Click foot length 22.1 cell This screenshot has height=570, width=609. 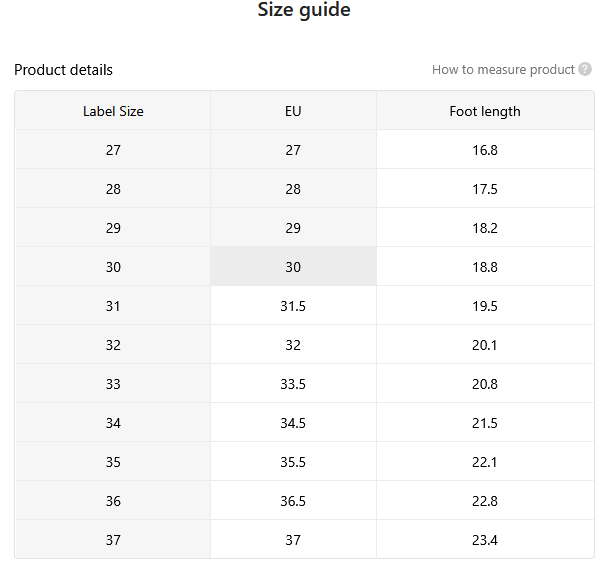click(485, 462)
